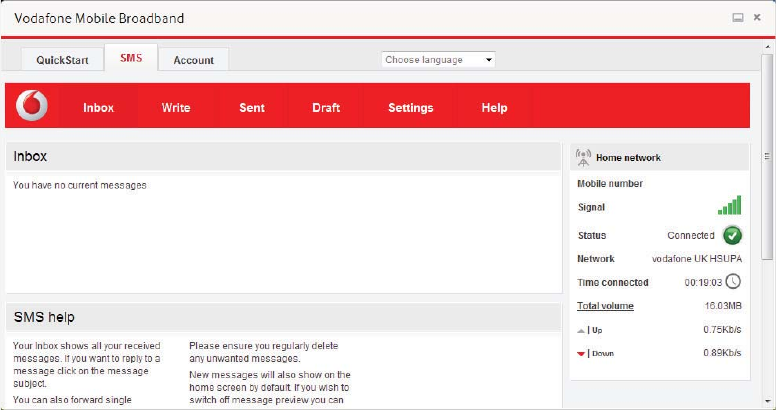Image resolution: width=776 pixels, height=410 pixels.
Task: Select the SMS tab
Action: 131,58
